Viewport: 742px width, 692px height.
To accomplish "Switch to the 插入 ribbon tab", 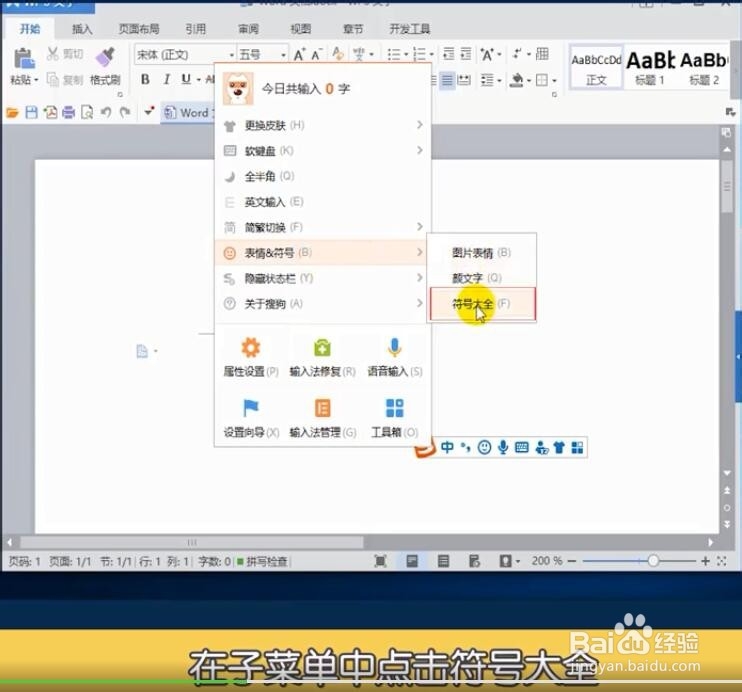I will (82, 29).
